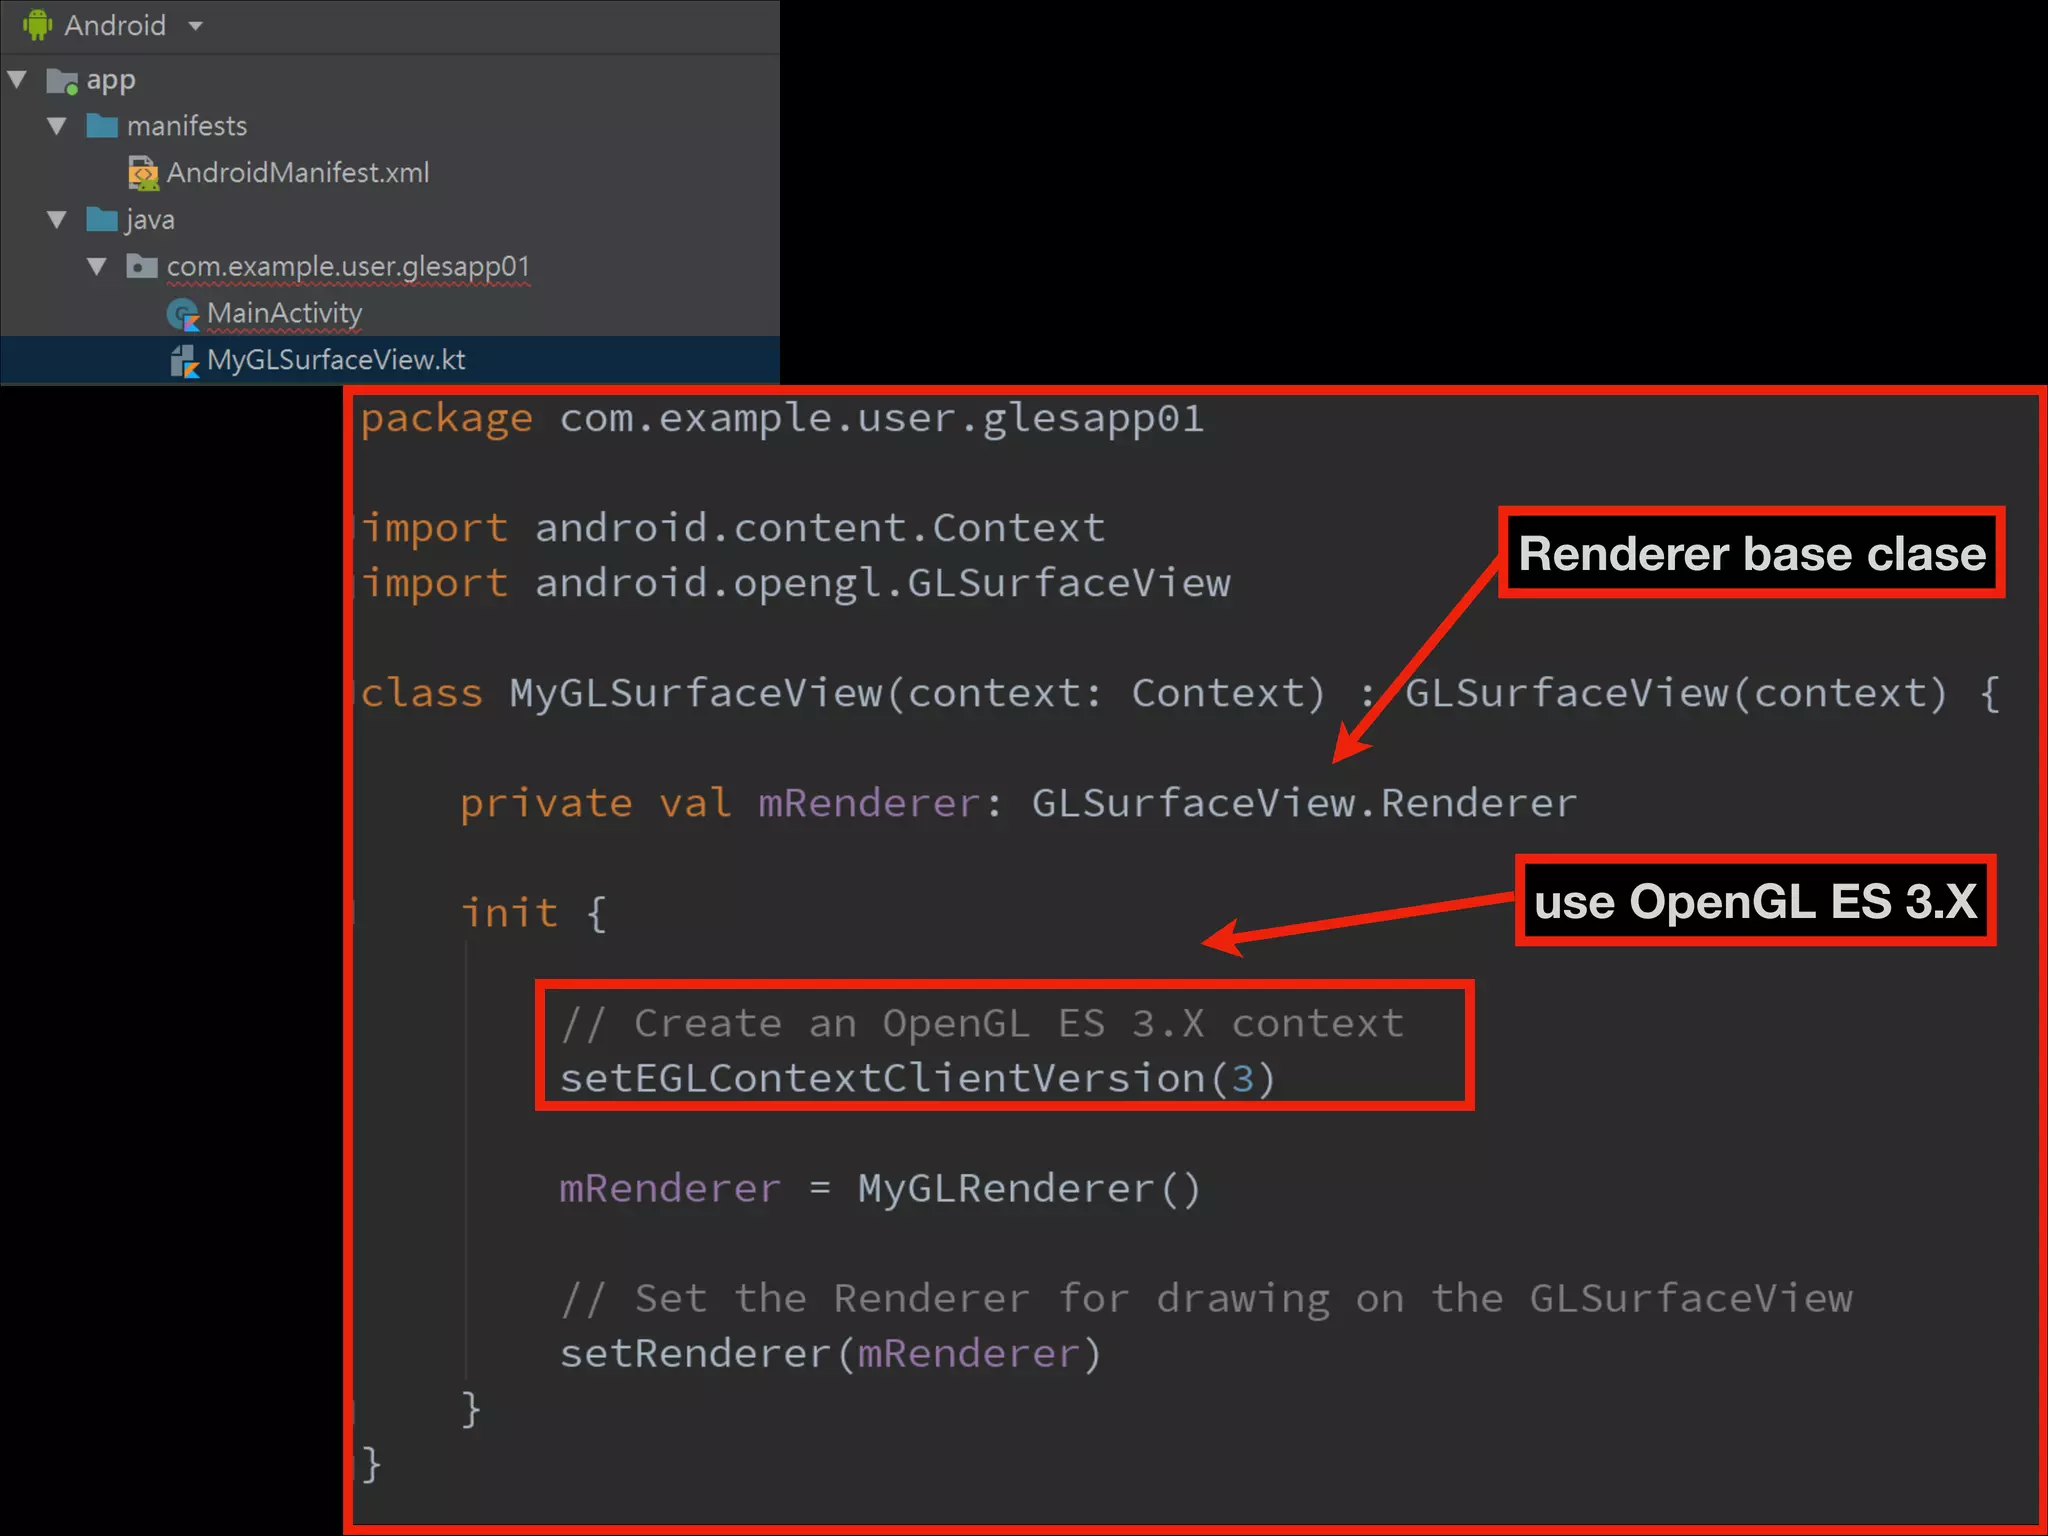The width and height of the screenshot is (2048, 1536).
Task: Click the Android robot icon
Action: pos(37,25)
